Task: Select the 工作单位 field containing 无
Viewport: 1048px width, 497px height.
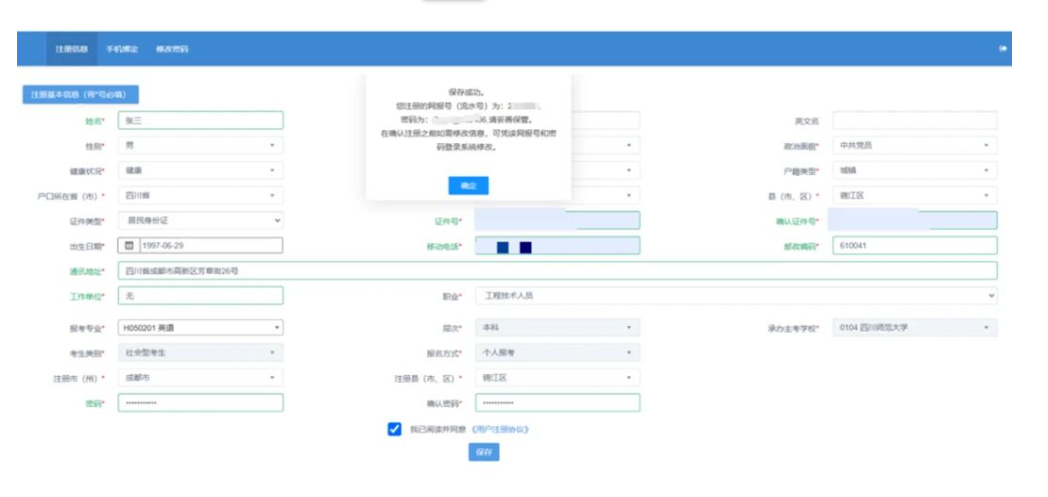Action: tap(201, 295)
